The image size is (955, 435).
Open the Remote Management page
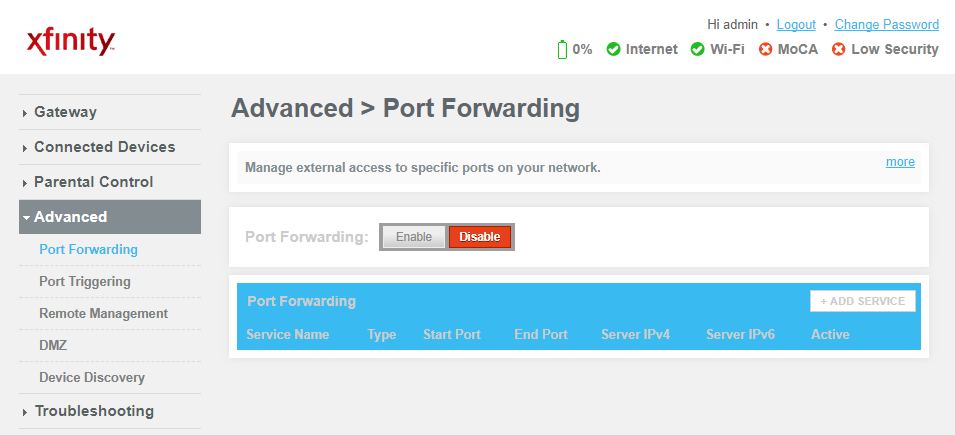(x=103, y=314)
